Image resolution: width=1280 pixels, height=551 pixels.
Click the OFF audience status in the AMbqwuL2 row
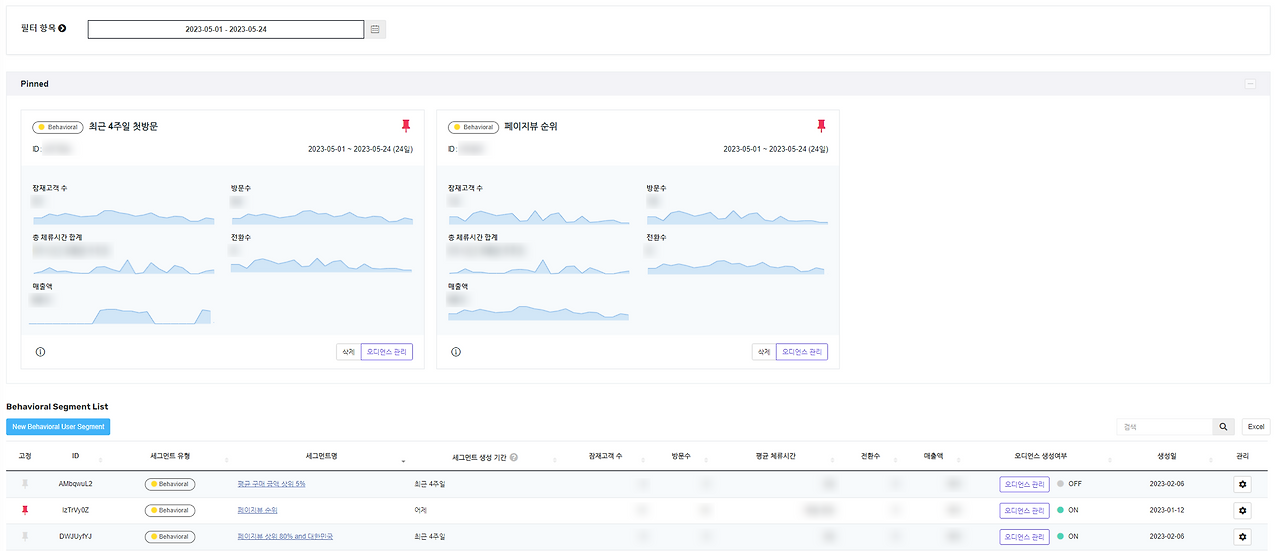tap(1075, 483)
